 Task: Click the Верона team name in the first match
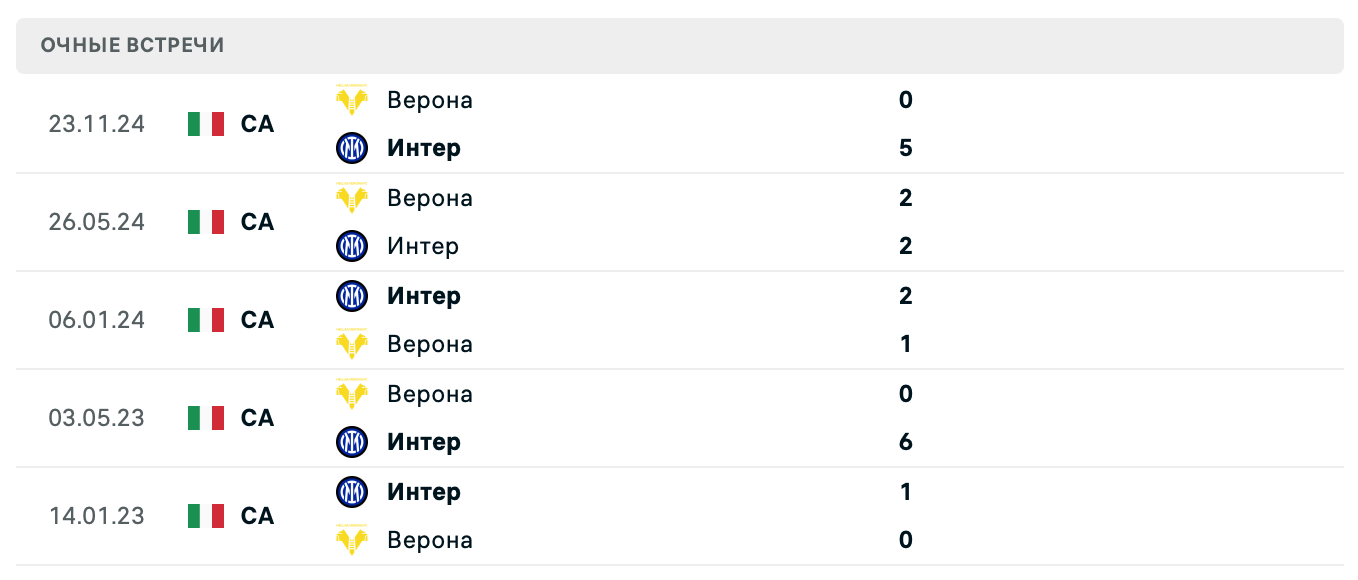pos(431,100)
